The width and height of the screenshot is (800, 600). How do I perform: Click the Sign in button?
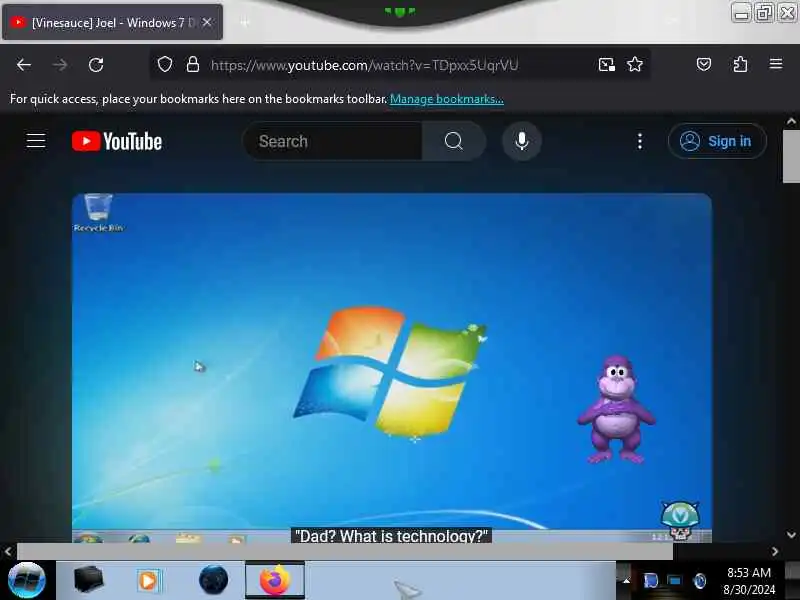pos(717,141)
